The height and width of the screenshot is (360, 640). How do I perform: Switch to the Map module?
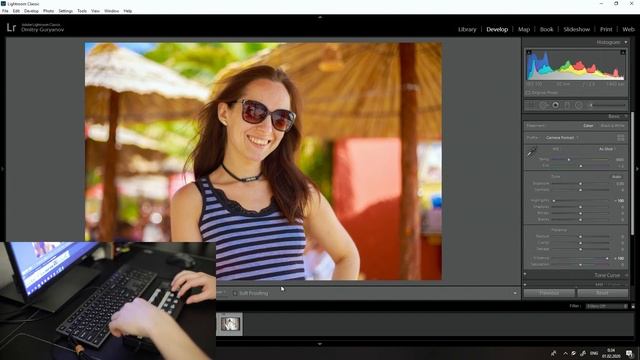coord(524,29)
